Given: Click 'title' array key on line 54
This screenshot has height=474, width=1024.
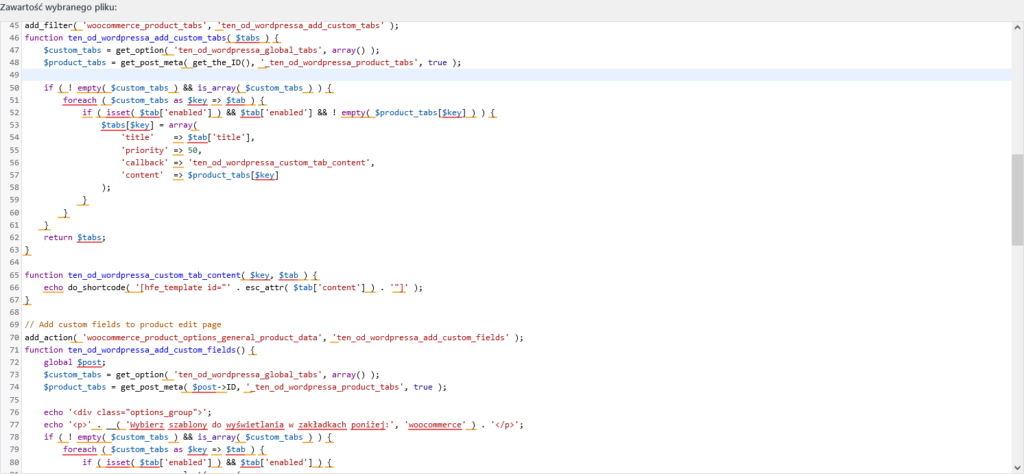Looking at the screenshot, I should click(x=137, y=138).
